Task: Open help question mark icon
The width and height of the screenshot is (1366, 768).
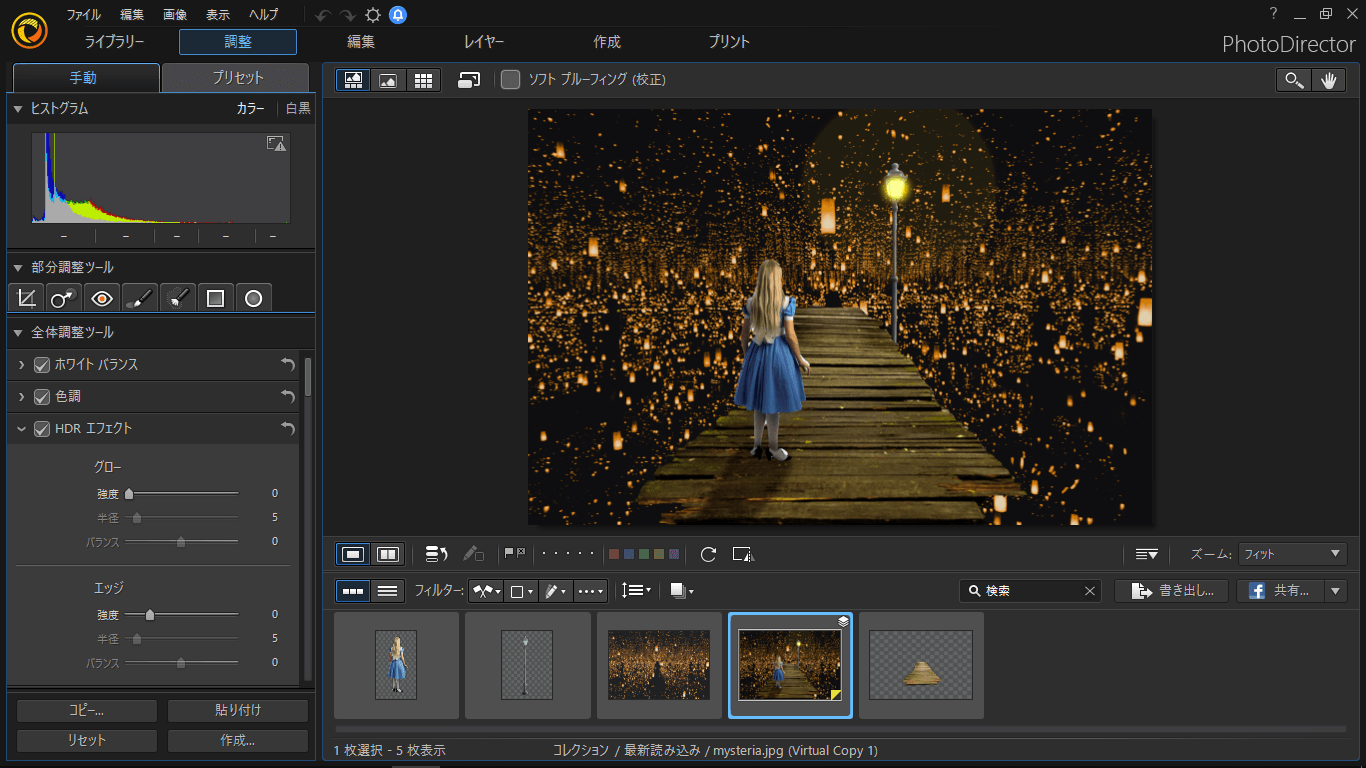Action: tap(1273, 14)
